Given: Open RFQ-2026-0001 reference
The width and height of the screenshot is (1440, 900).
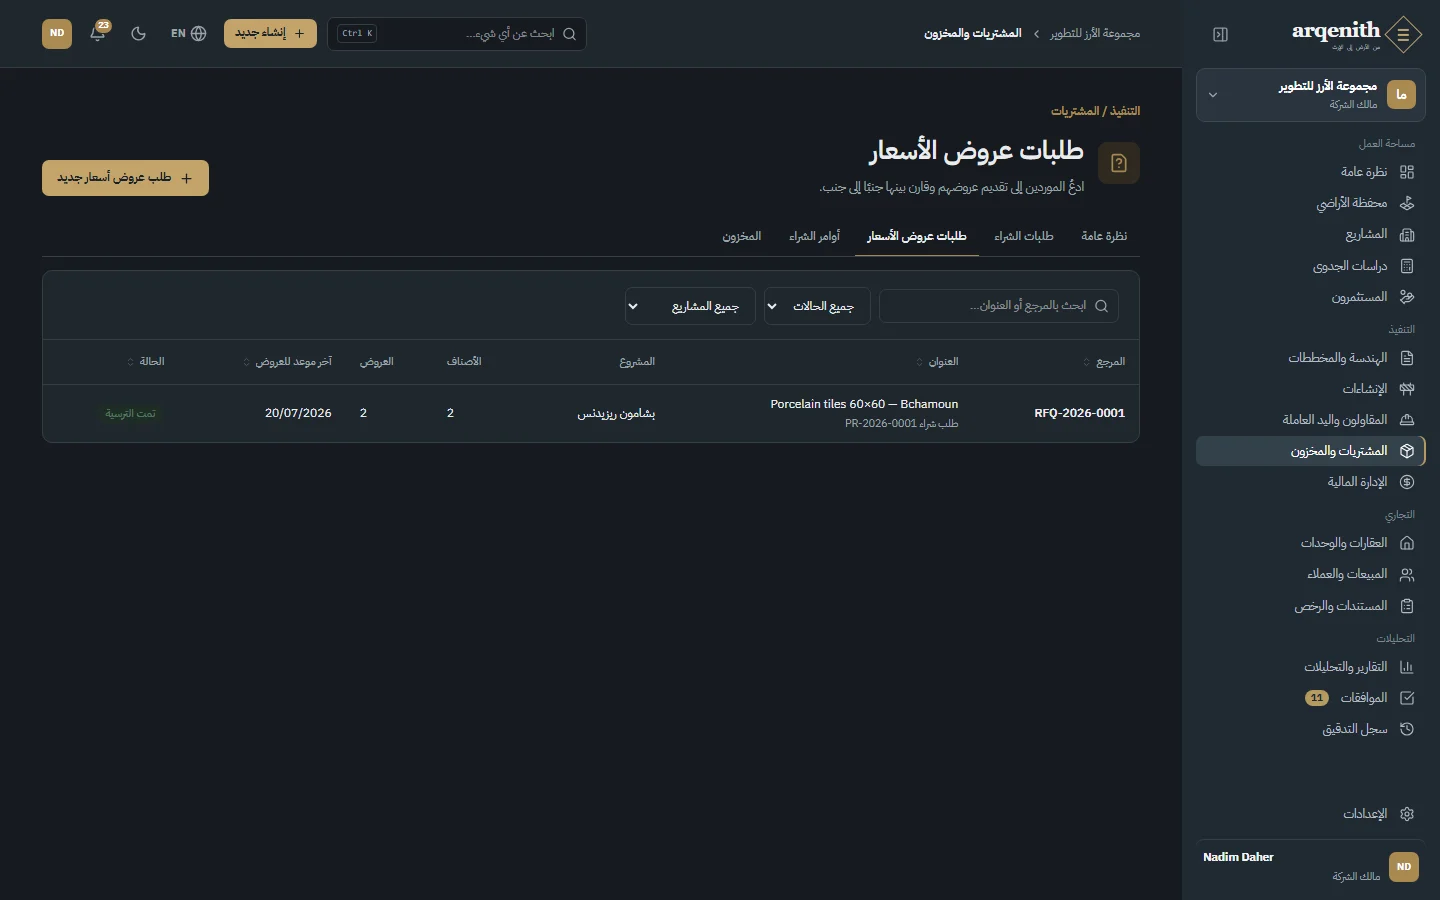Looking at the screenshot, I should pyautogui.click(x=1079, y=413).
